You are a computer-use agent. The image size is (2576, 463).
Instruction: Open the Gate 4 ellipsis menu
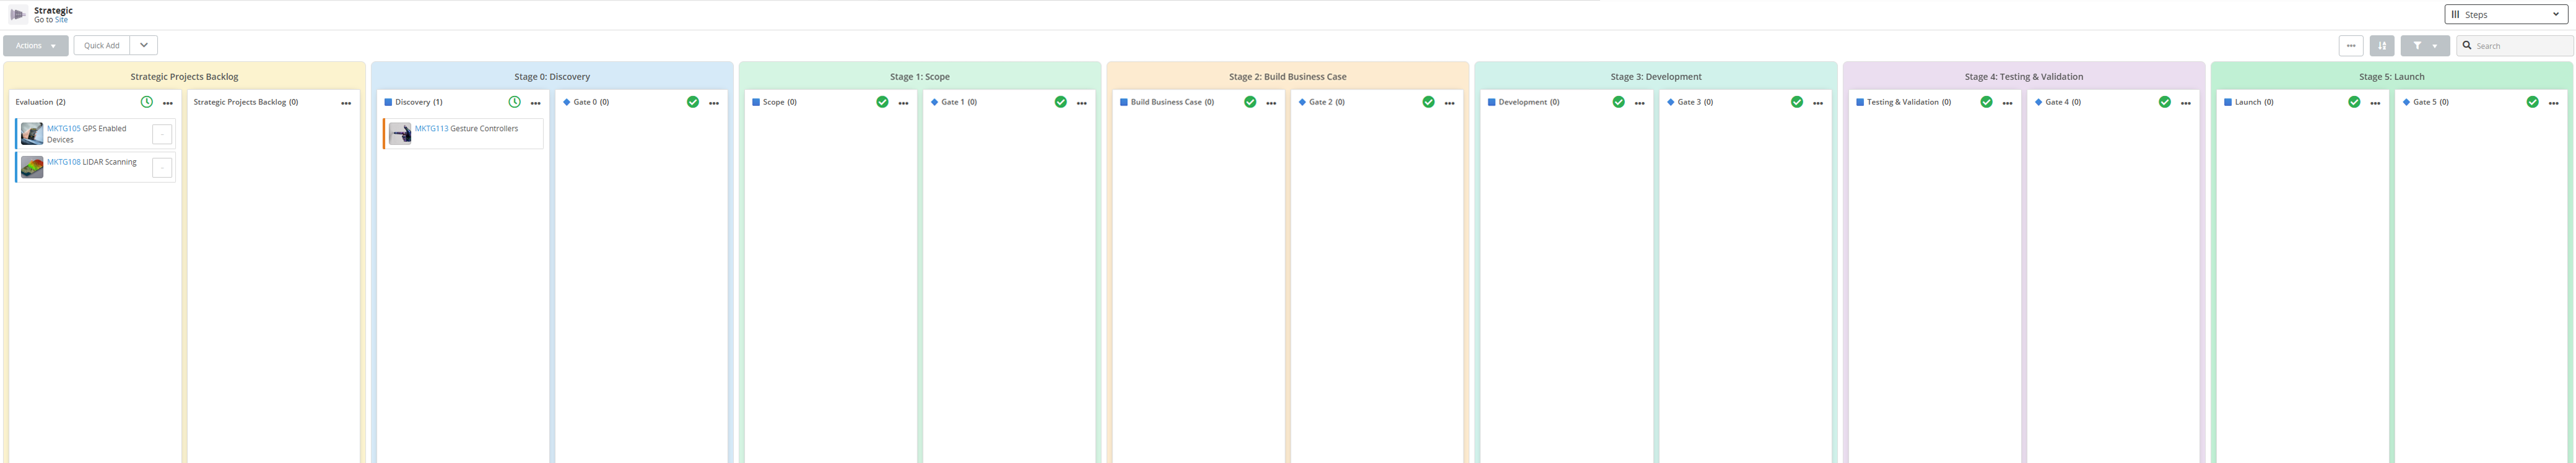pos(2186,103)
